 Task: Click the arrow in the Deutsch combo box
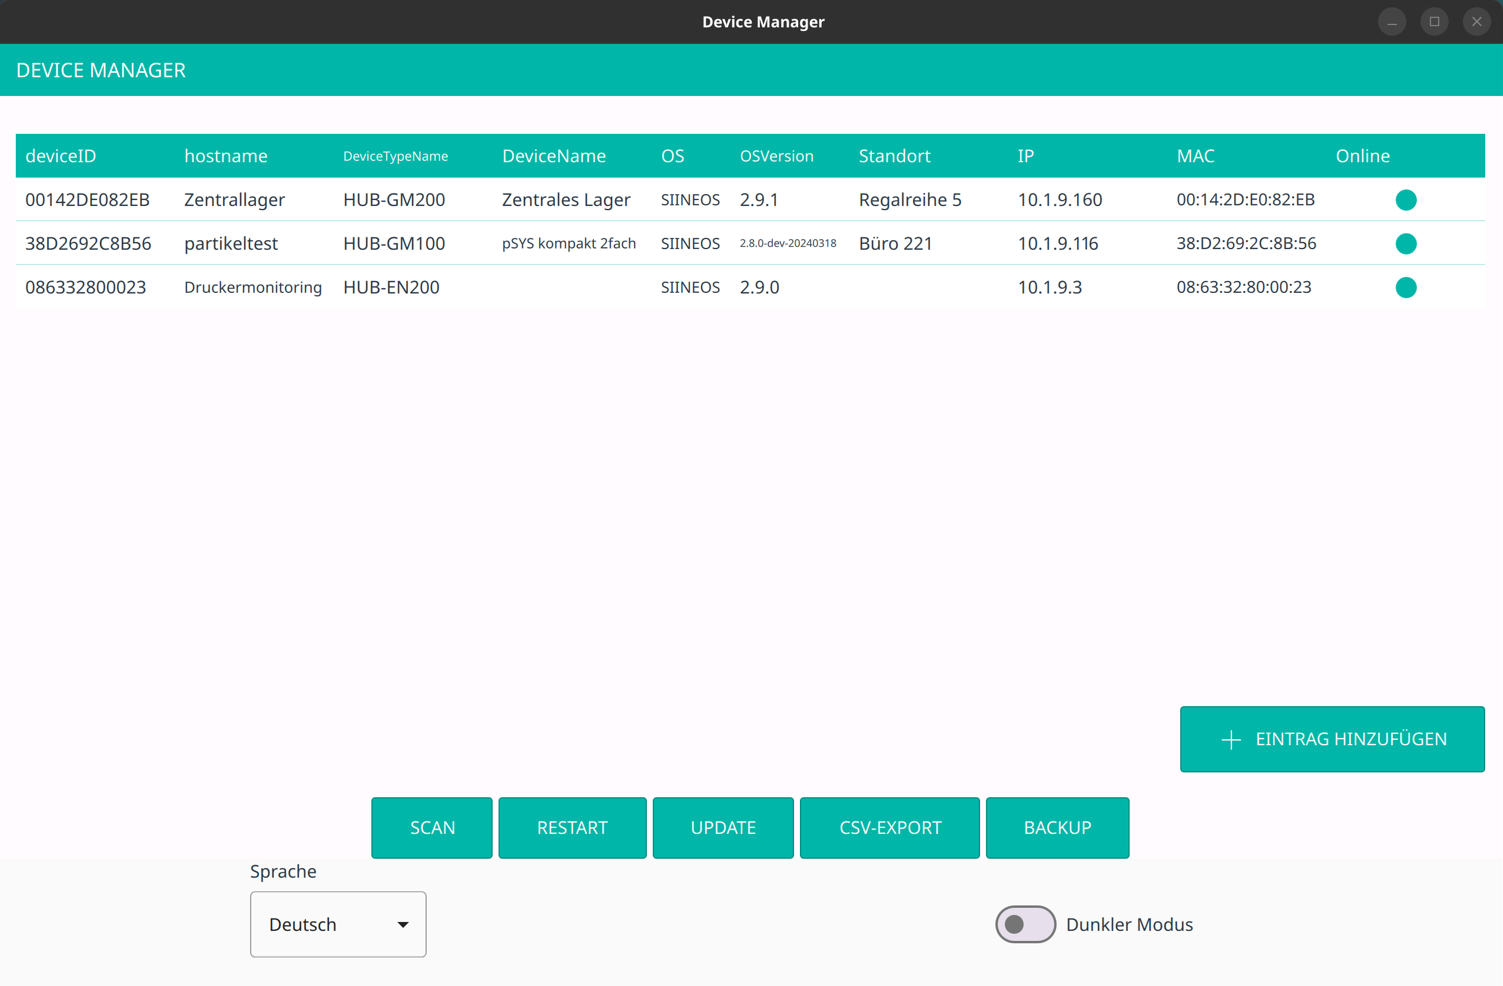[402, 925]
